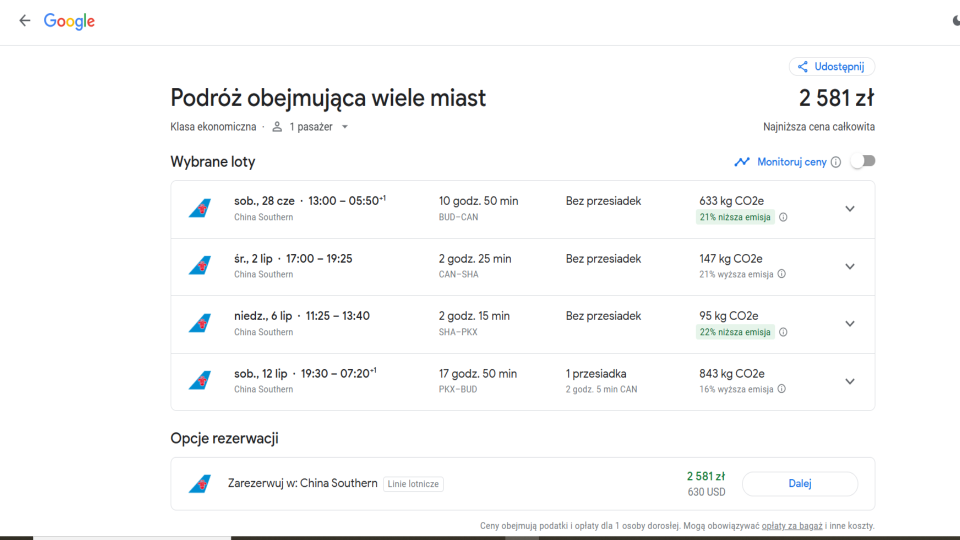
Task: Open emission info for 147 kg CO2e
Action: [782, 274]
